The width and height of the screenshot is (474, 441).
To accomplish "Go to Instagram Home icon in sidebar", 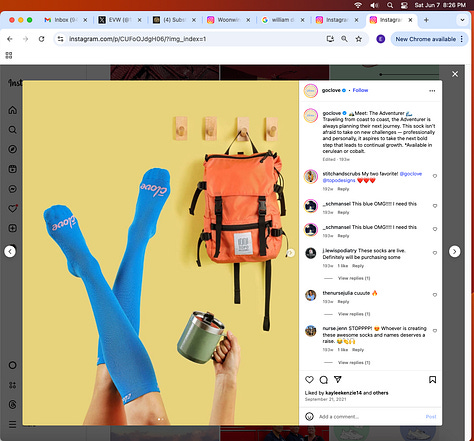I will [13, 110].
